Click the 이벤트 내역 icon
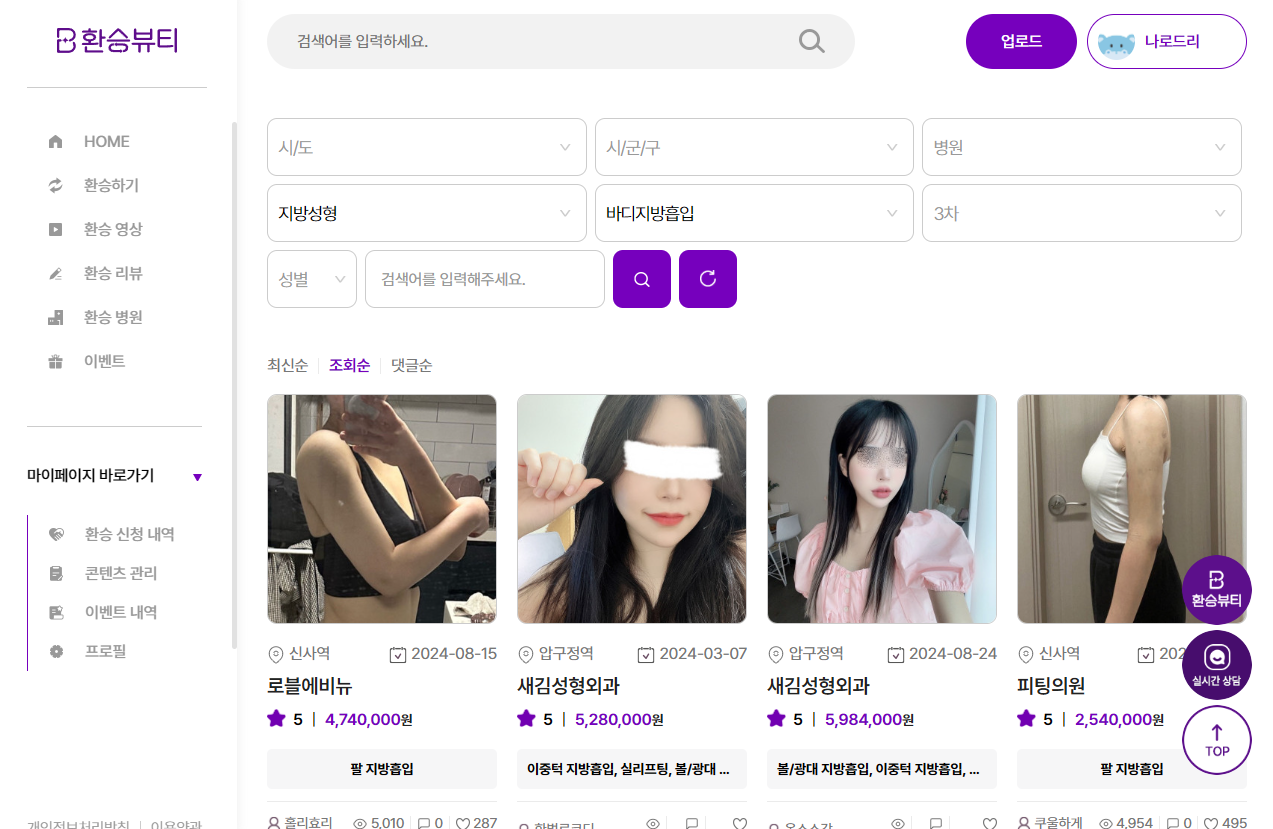This screenshot has width=1273, height=829. pyautogui.click(x=56, y=613)
